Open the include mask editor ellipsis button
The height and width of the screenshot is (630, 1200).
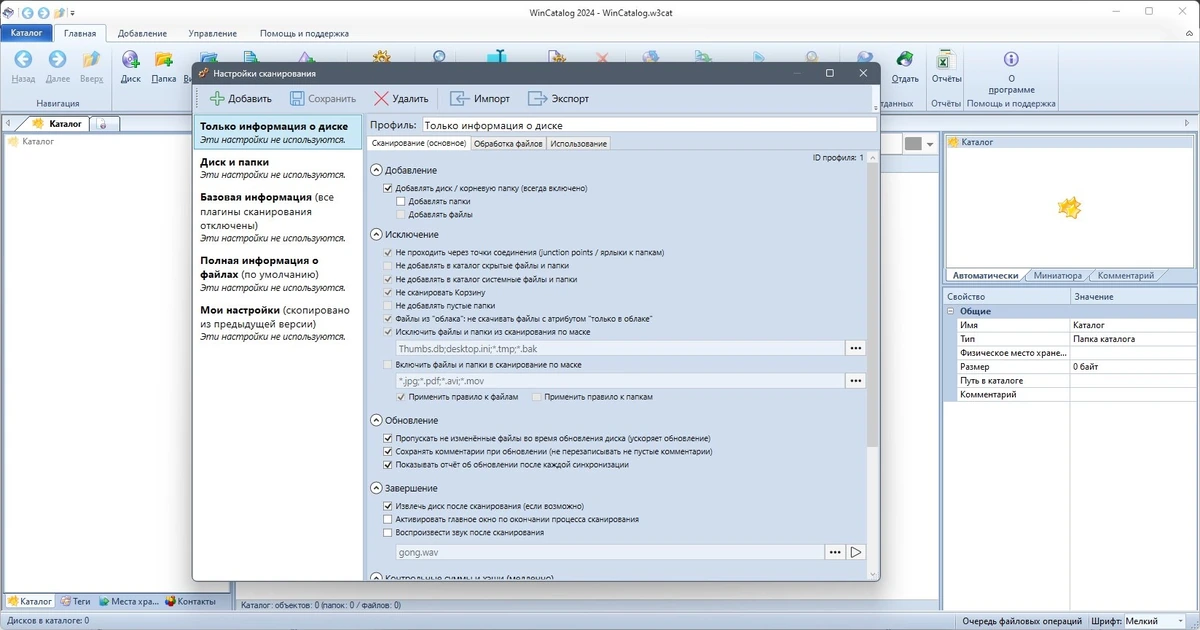(855, 381)
